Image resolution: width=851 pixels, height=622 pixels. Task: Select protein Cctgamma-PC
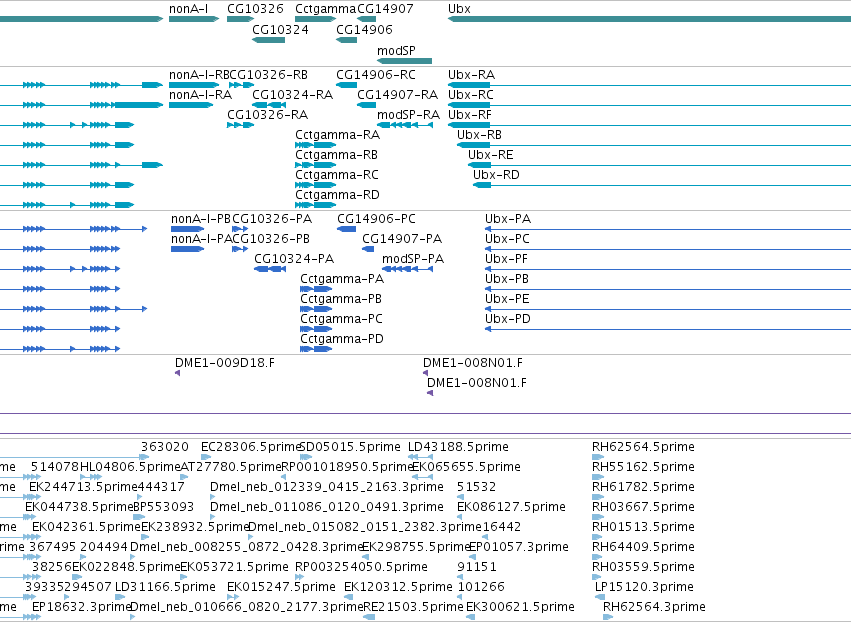point(316,329)
